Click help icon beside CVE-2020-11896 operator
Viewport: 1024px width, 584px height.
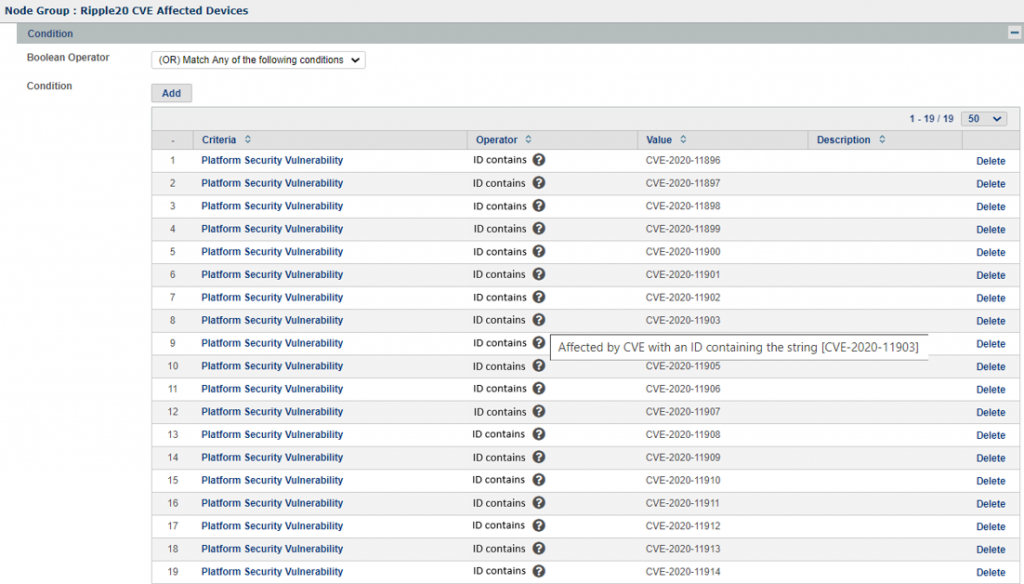pyautogui.click(x=539, y=160)
